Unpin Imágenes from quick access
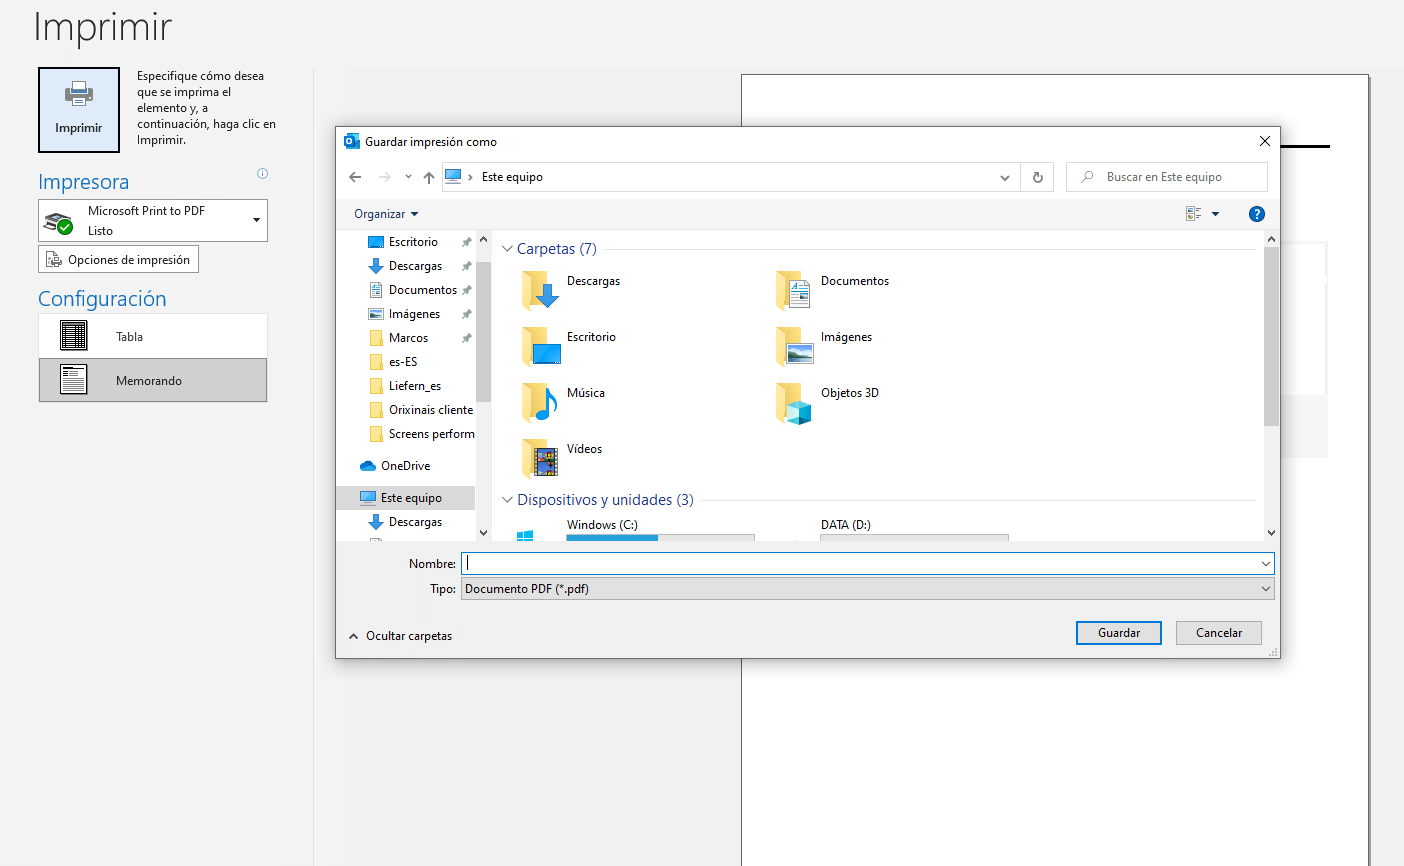Viewport: 1404px width, 866px height. (x=466, y=313)
